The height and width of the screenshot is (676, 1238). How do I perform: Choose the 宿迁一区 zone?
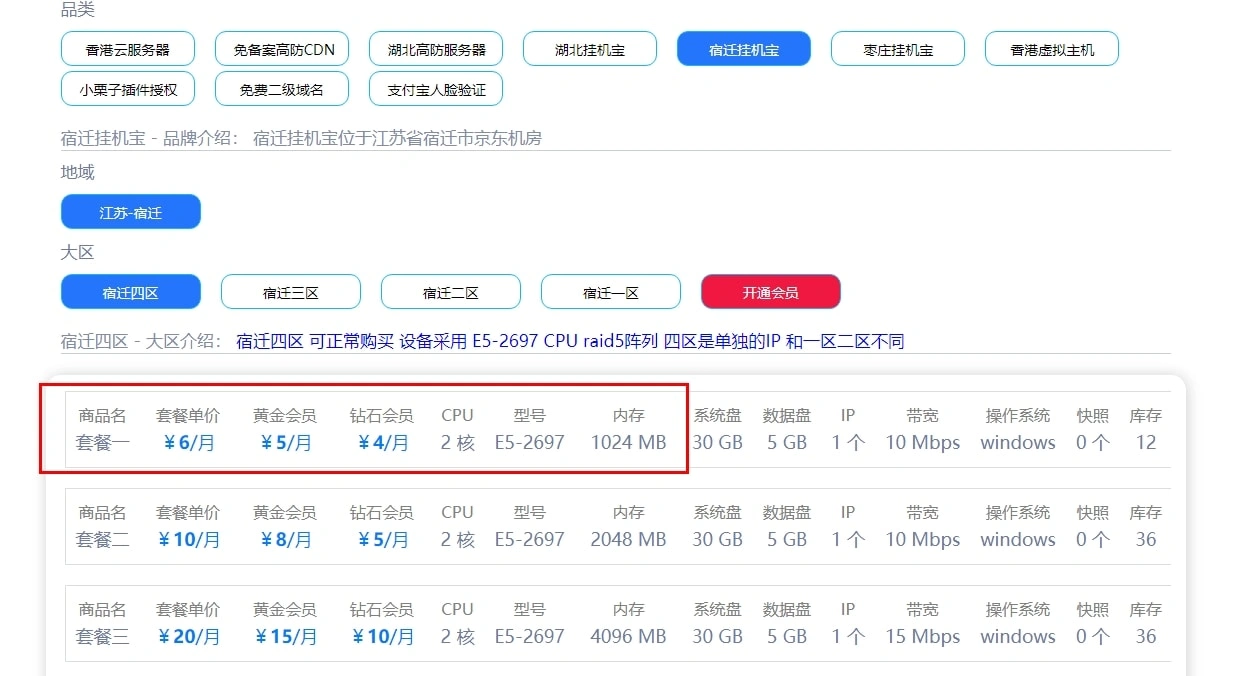click(610, 292)
